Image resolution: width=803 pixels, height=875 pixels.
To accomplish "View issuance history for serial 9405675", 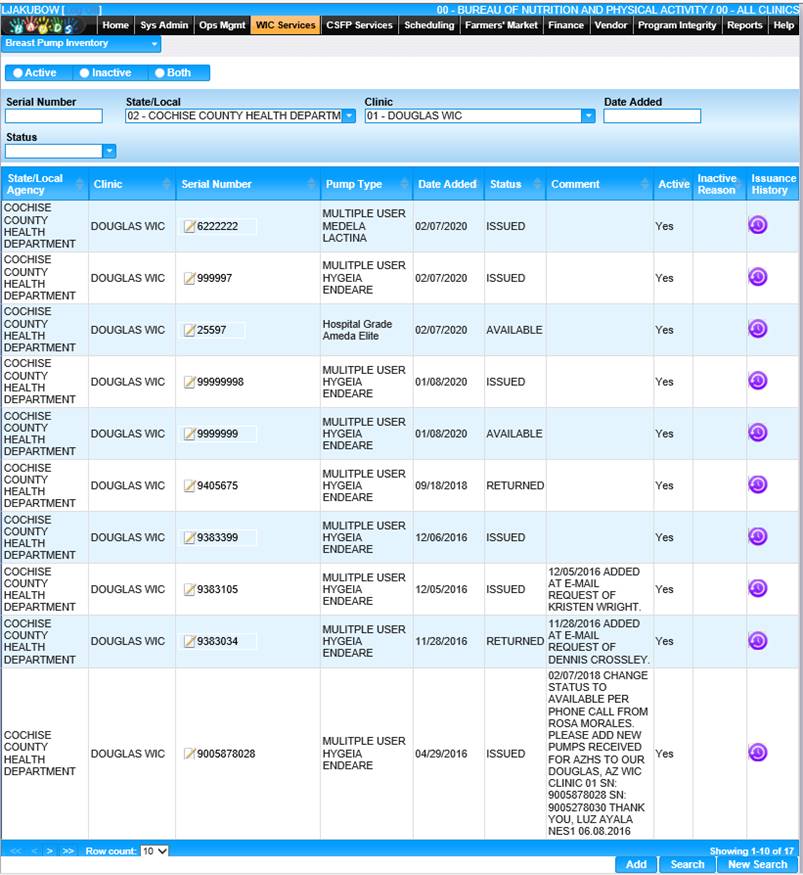I will click(x=757, y=485).
